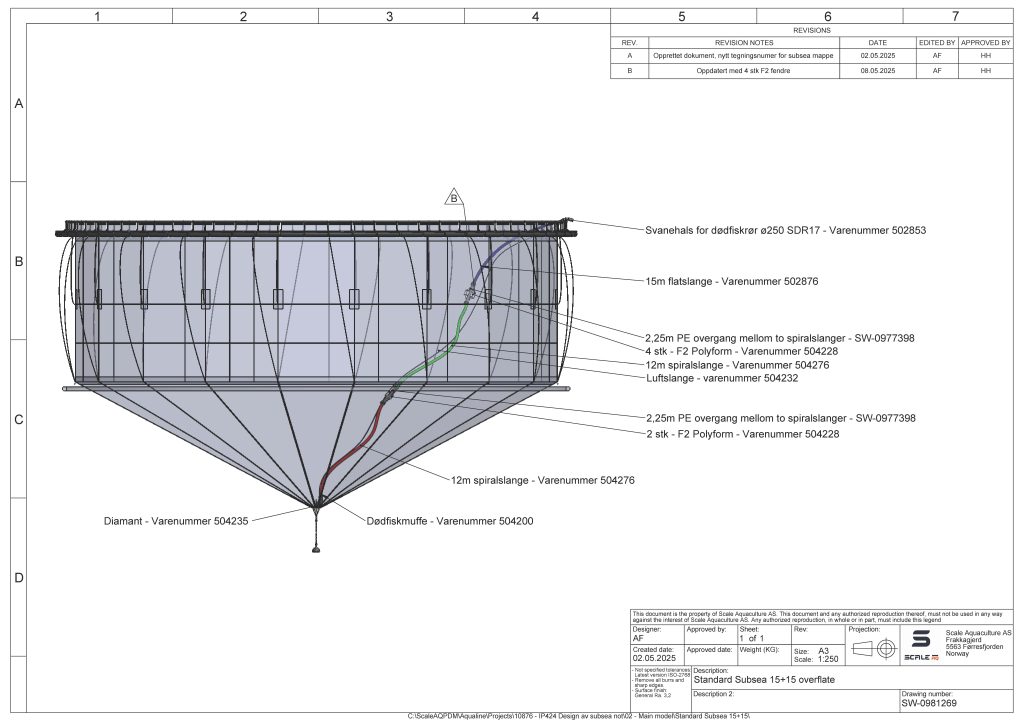This screenshot has width=1024, height=720.
Task: Click the revision triangle marker B
Action: pos(453,197)
